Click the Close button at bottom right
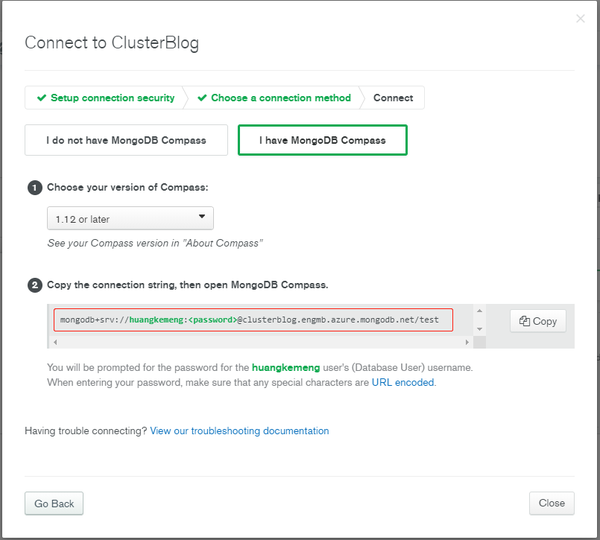 pos(551,503)
